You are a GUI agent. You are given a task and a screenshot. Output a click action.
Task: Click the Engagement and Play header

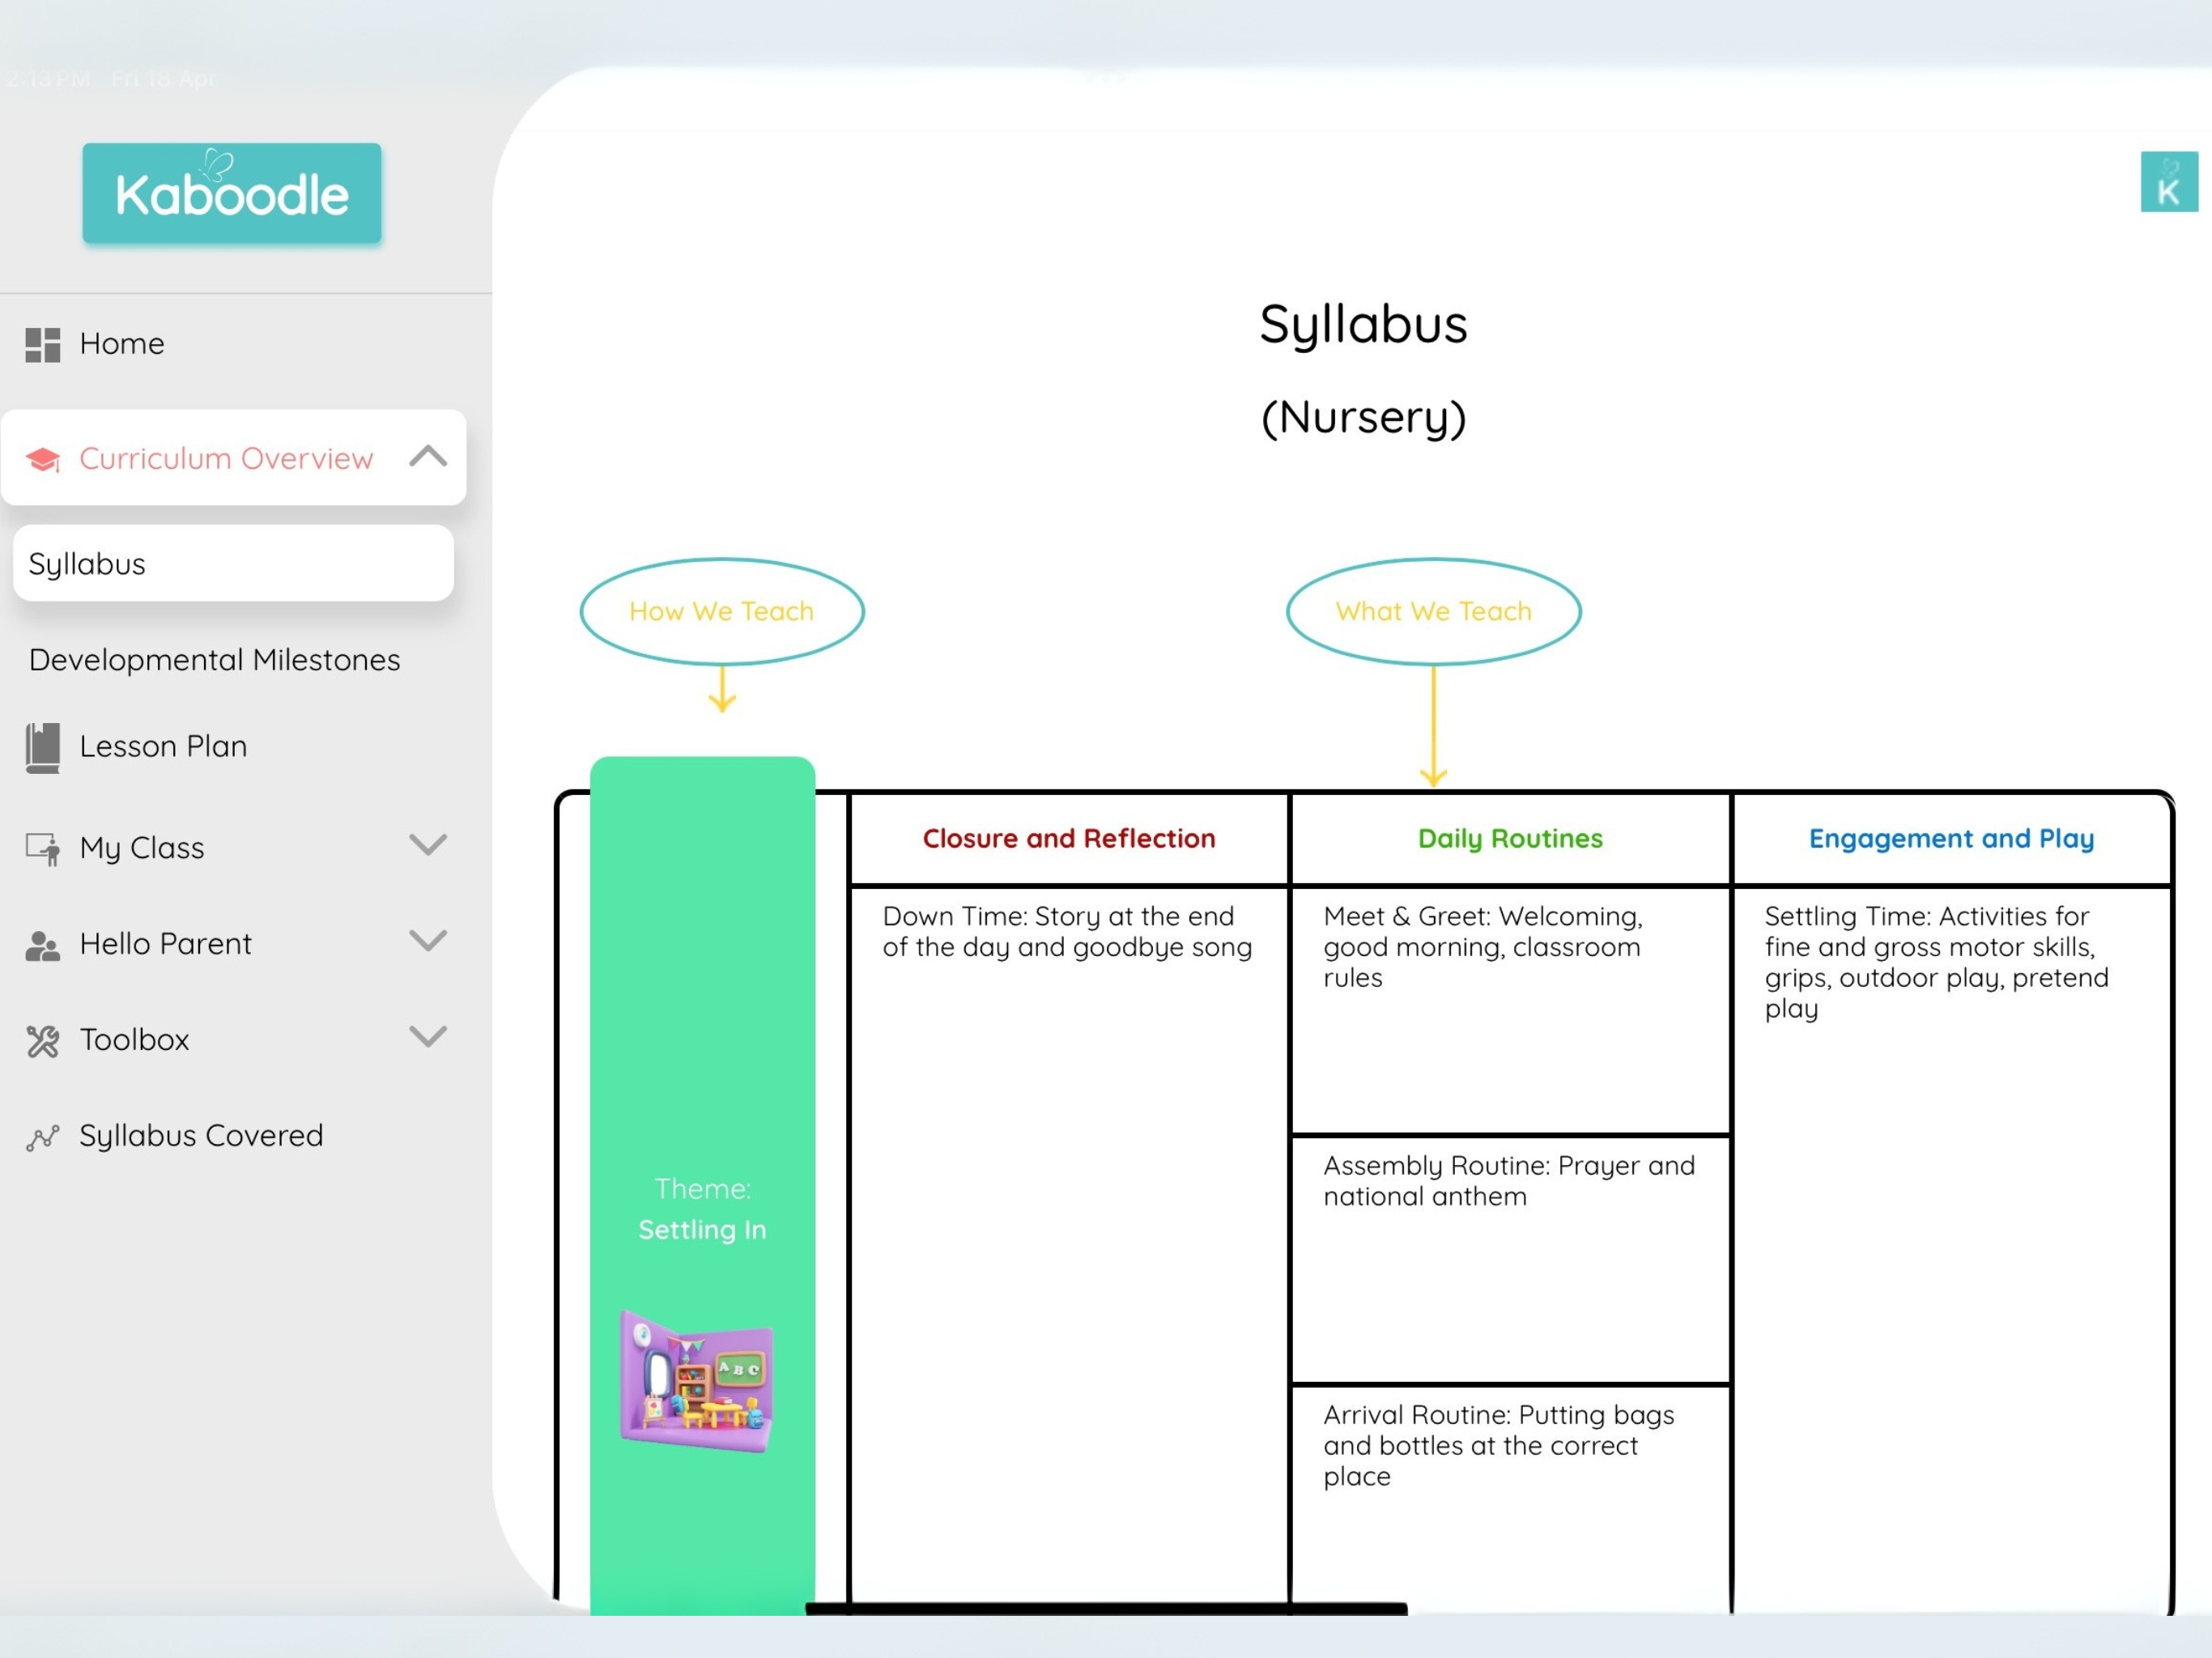[1951, 838]
